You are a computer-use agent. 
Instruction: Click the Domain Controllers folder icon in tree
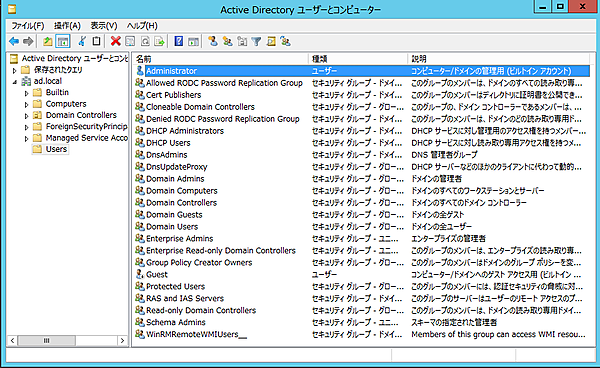pyautogui.click(x=38, y=115)
